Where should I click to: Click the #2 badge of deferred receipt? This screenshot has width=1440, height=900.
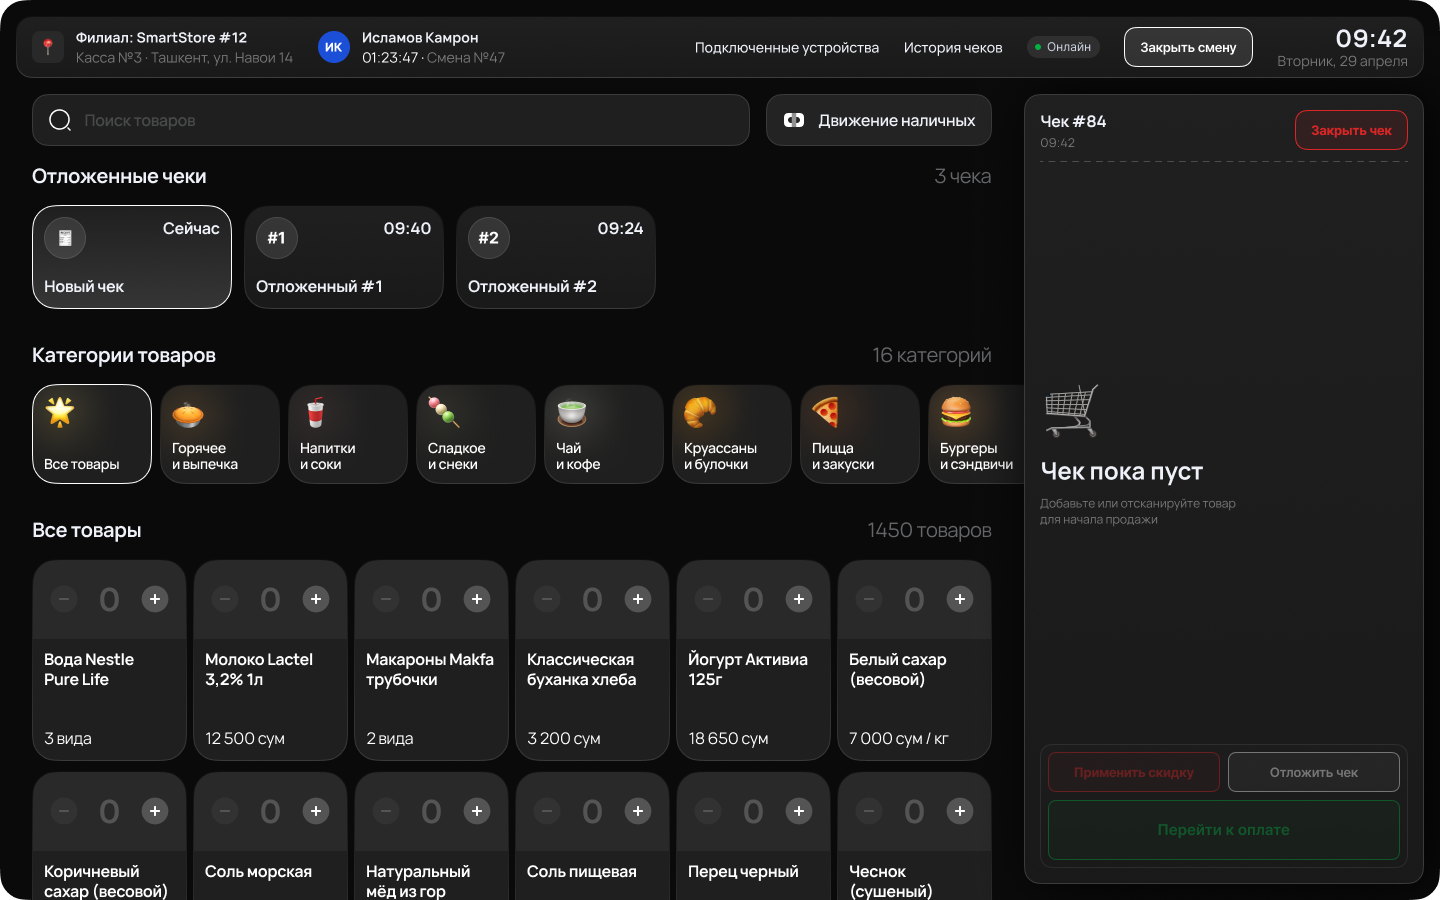point(489,238)
